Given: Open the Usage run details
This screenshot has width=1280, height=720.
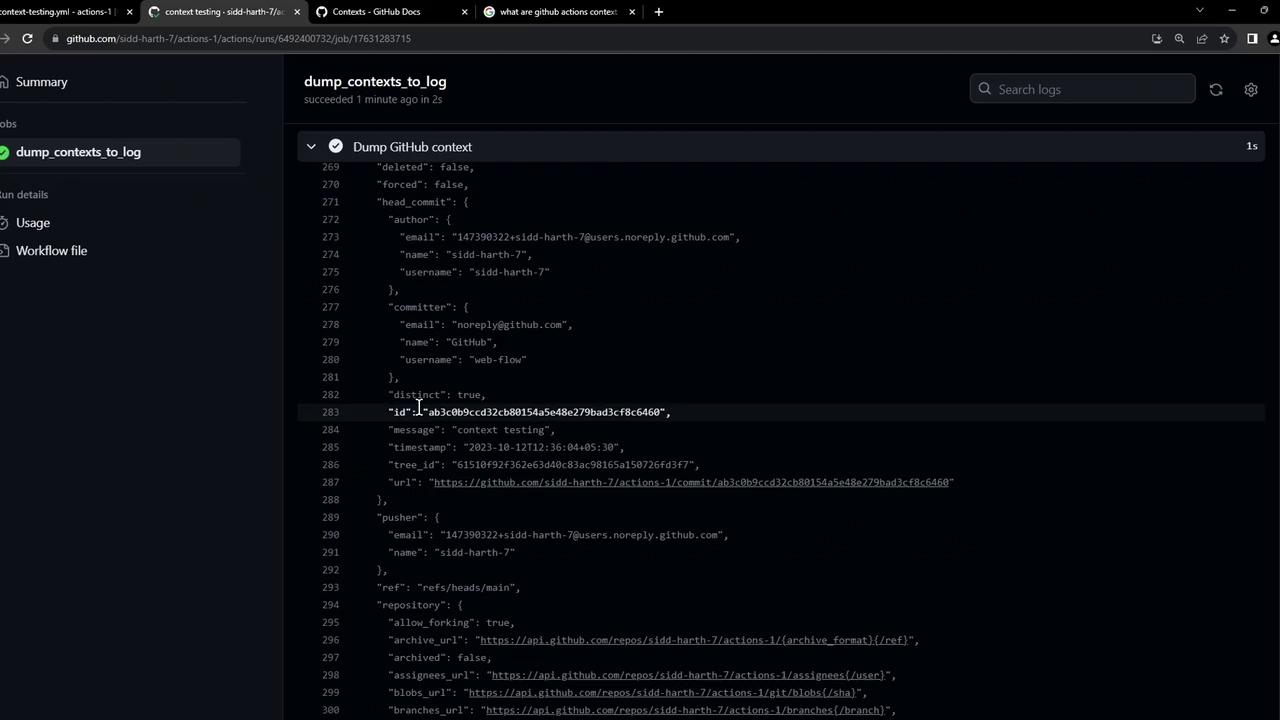Looking at the screenshot, I should [33, 223].
